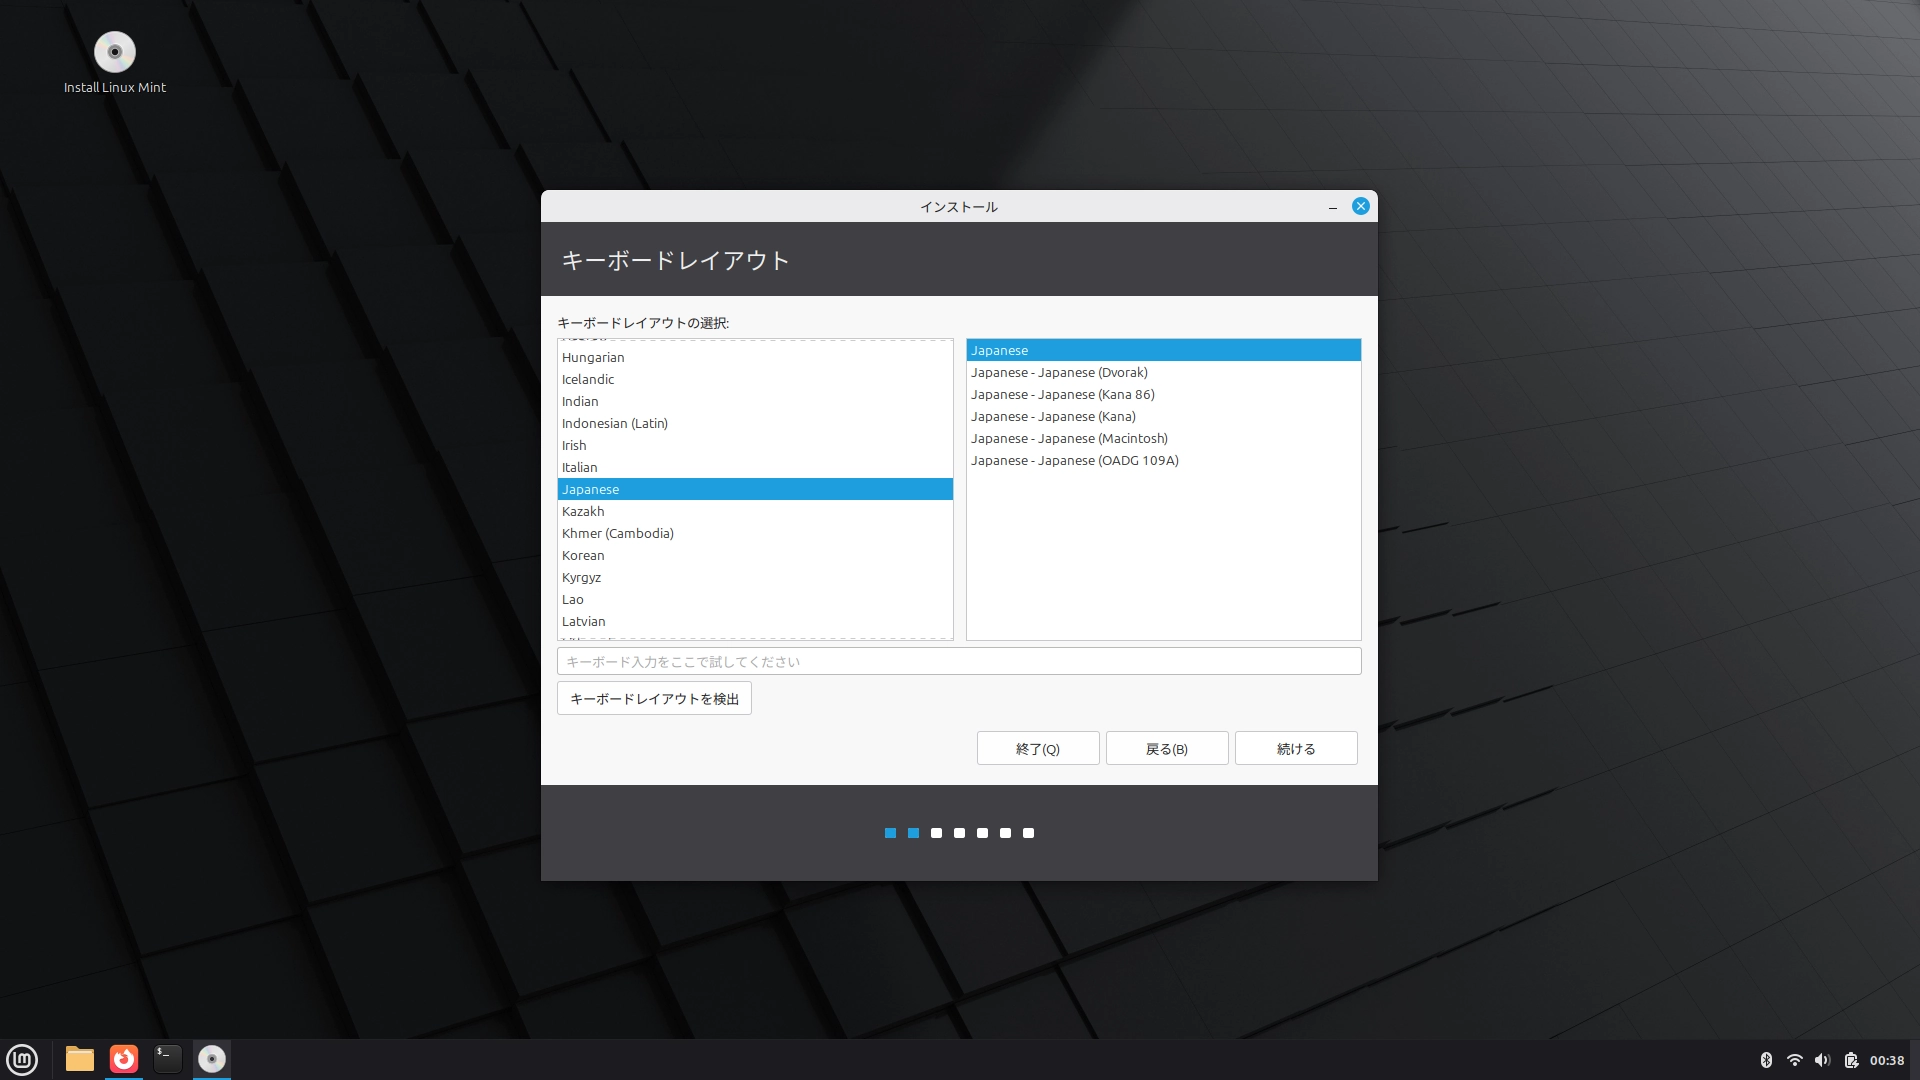Open the Wi-Fi network tray icon

[x=1796, y=1059]
